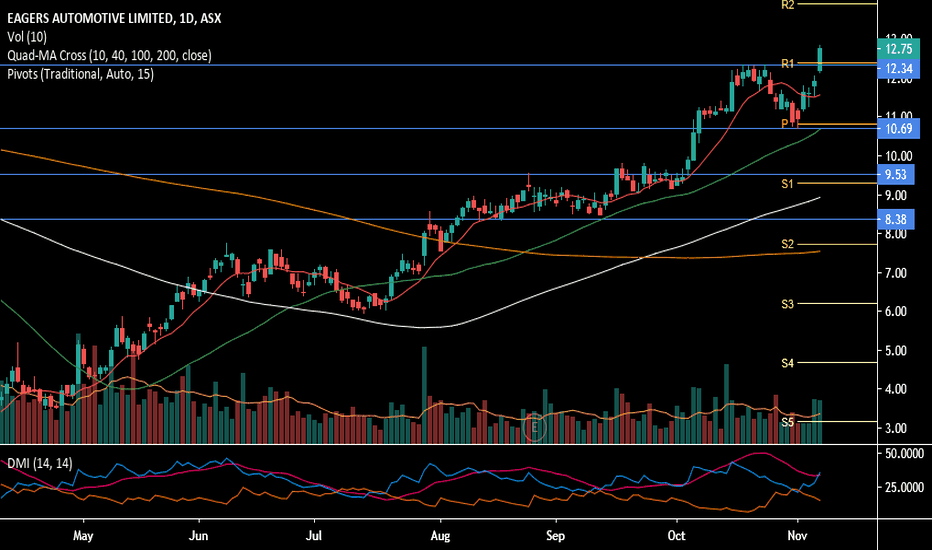
Task: Click the 25.0000 DMI scale value
Action: pyautogui.click(x=905, y=488)
